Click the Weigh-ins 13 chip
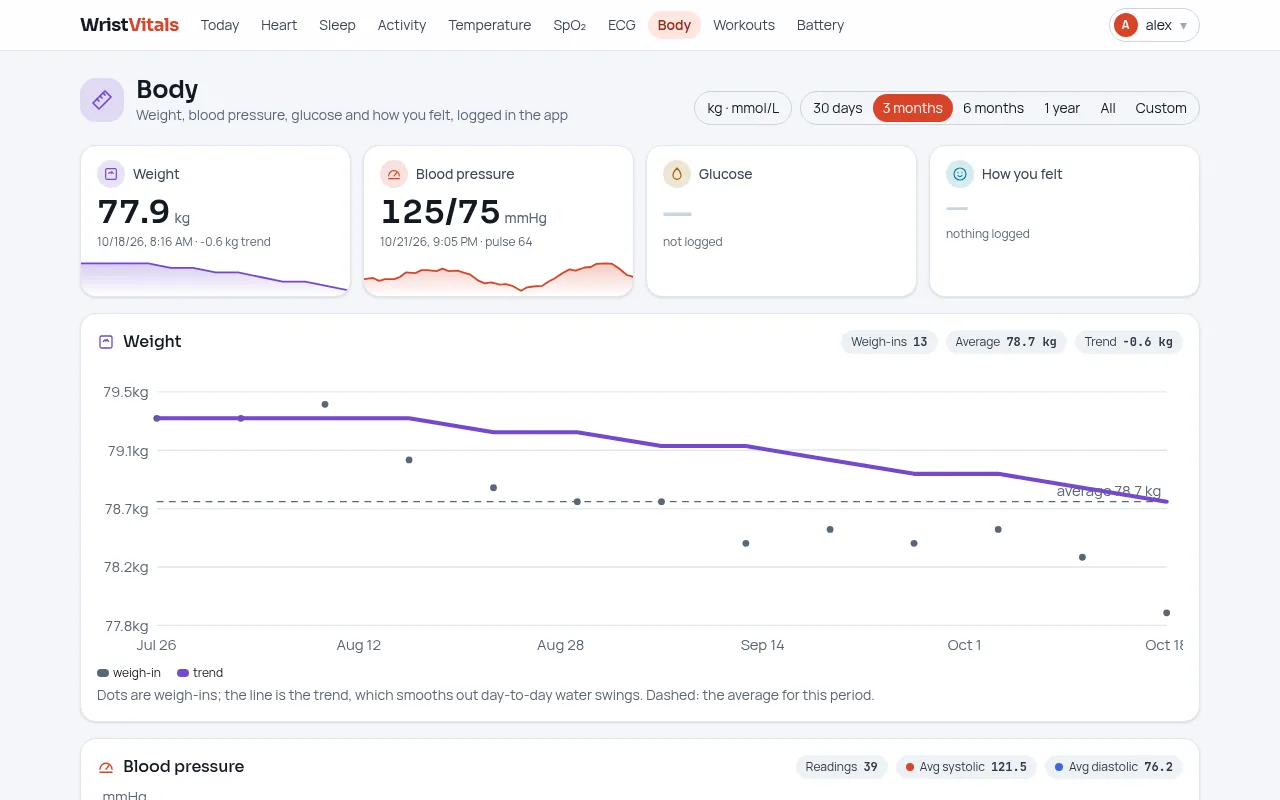1280x800 pixels. tap(889, 342)
